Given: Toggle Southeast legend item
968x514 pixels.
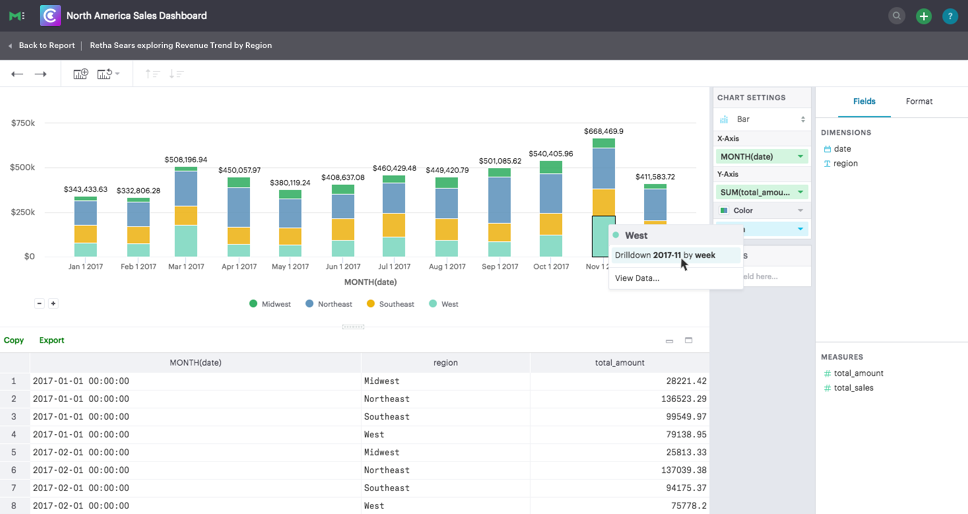Looking at the screenshot, I should click(x=390, y=304).
